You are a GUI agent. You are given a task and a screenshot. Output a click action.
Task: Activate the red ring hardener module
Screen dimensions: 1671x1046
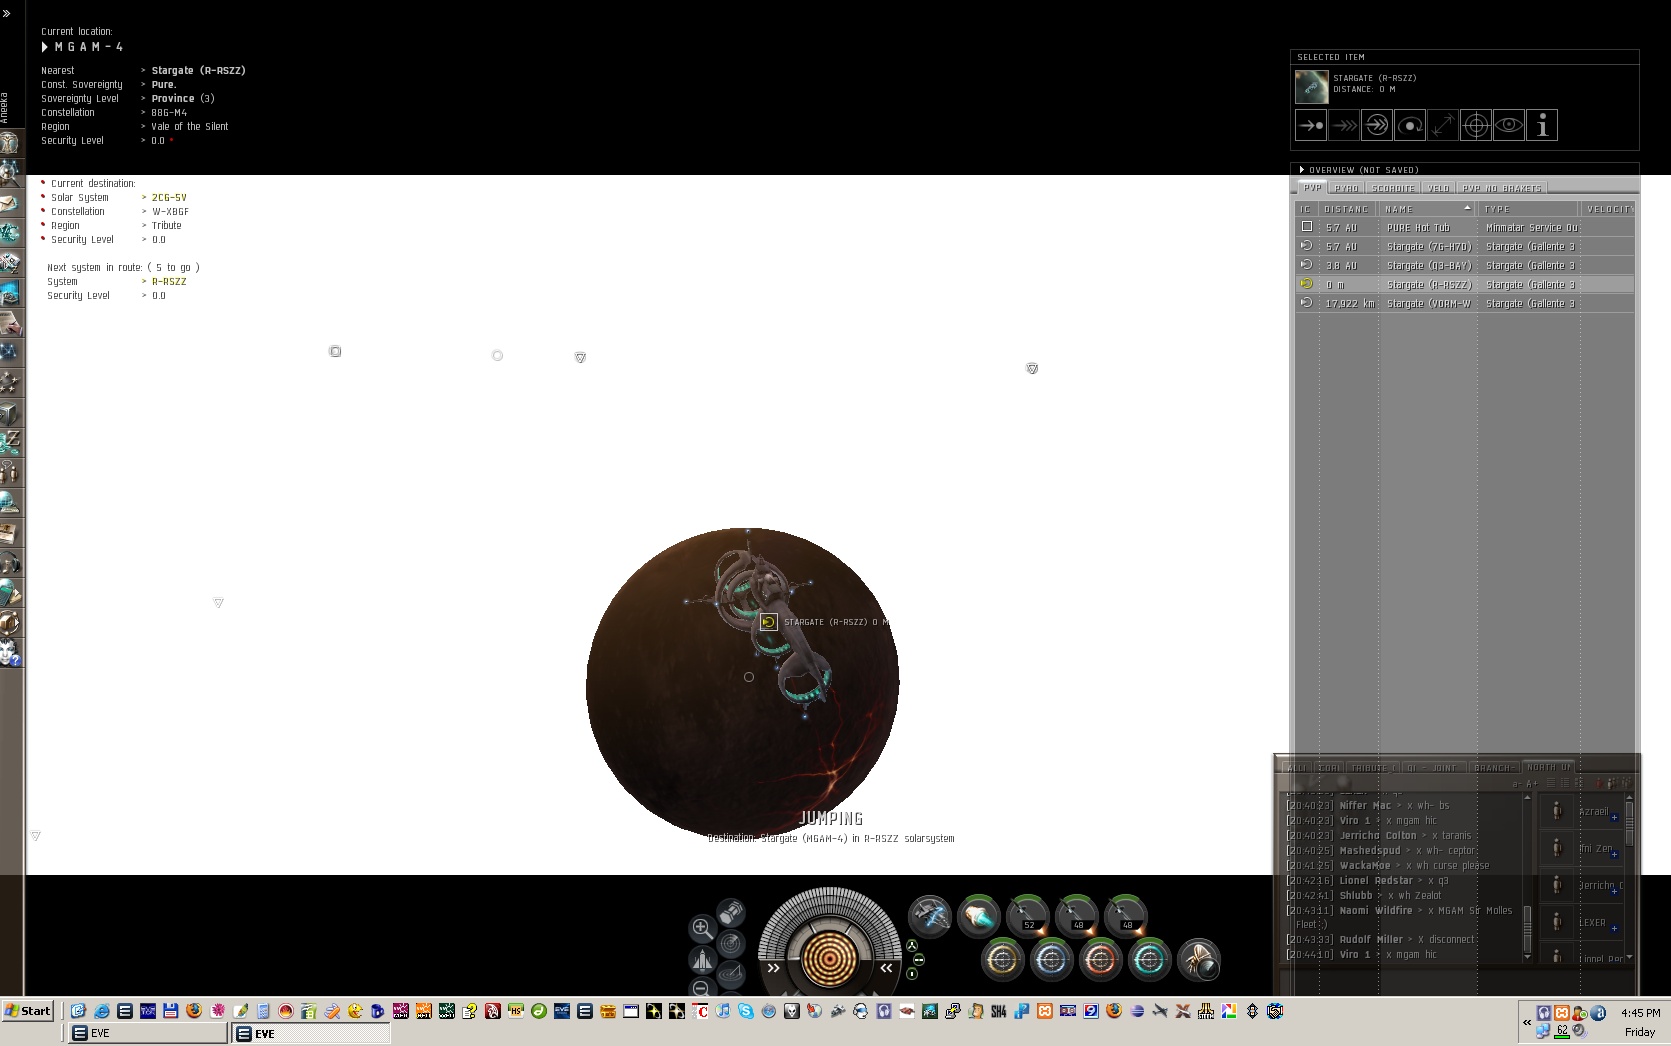1101,960
